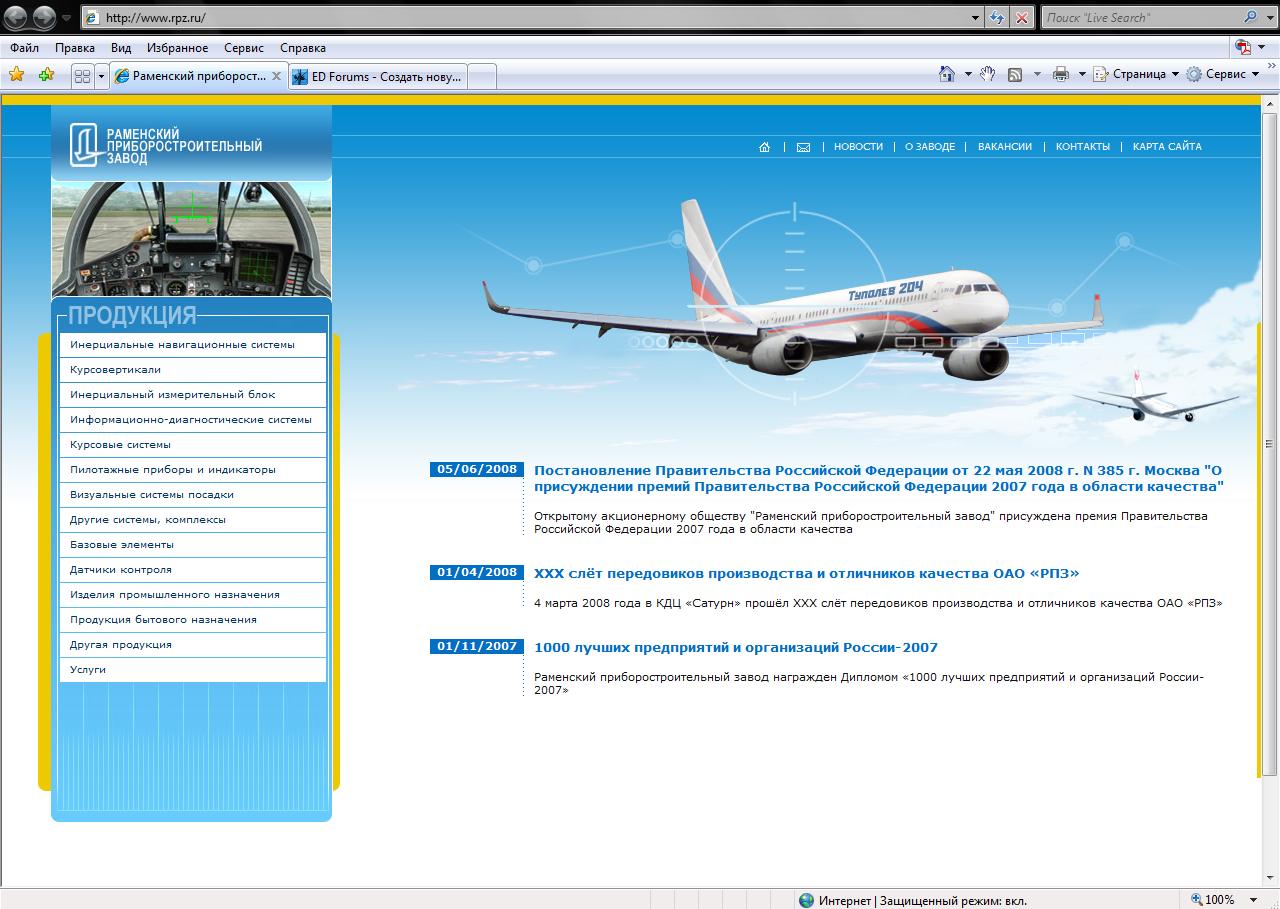Open the Сервис menu in menu bar
Viewport: 1280px width, 909px height.
click(244, 48)
